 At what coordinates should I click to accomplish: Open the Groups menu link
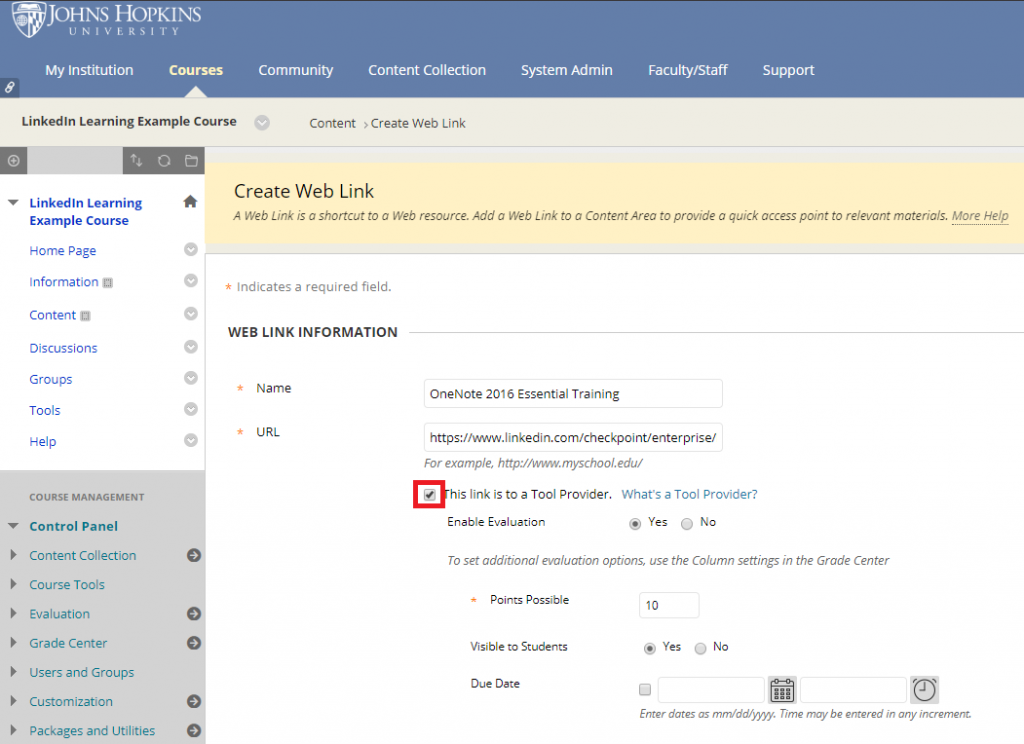point(51,380)
